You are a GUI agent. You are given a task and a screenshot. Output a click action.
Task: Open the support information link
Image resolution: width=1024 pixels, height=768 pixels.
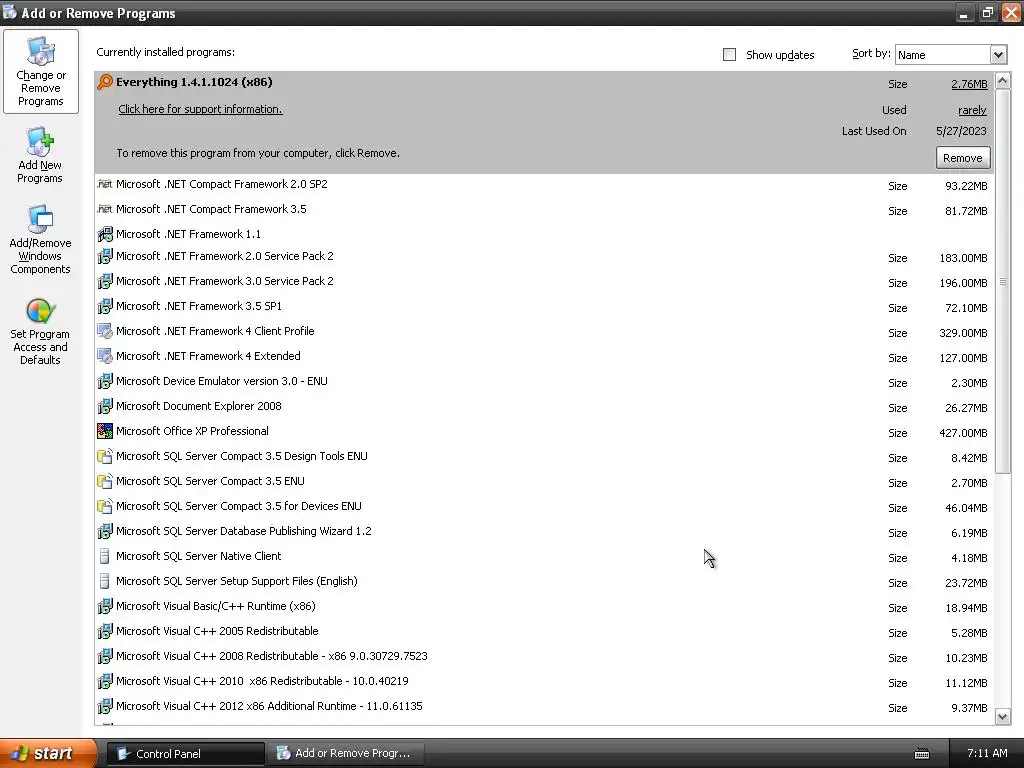point(200,109)
